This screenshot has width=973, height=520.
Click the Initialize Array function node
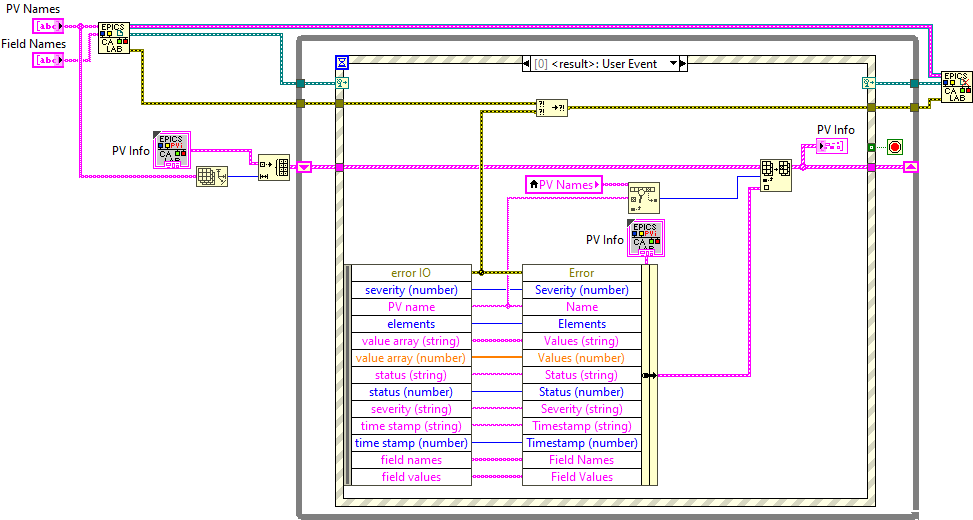(x=273, y=167)
